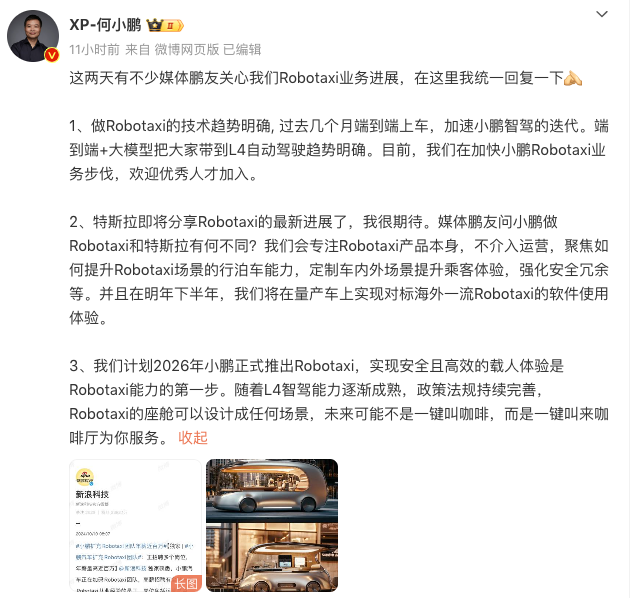Viewport: 630px width, 598px height.
Task: Open the Robotaxi concept car thumbnail
Action: tap(272, 525)
